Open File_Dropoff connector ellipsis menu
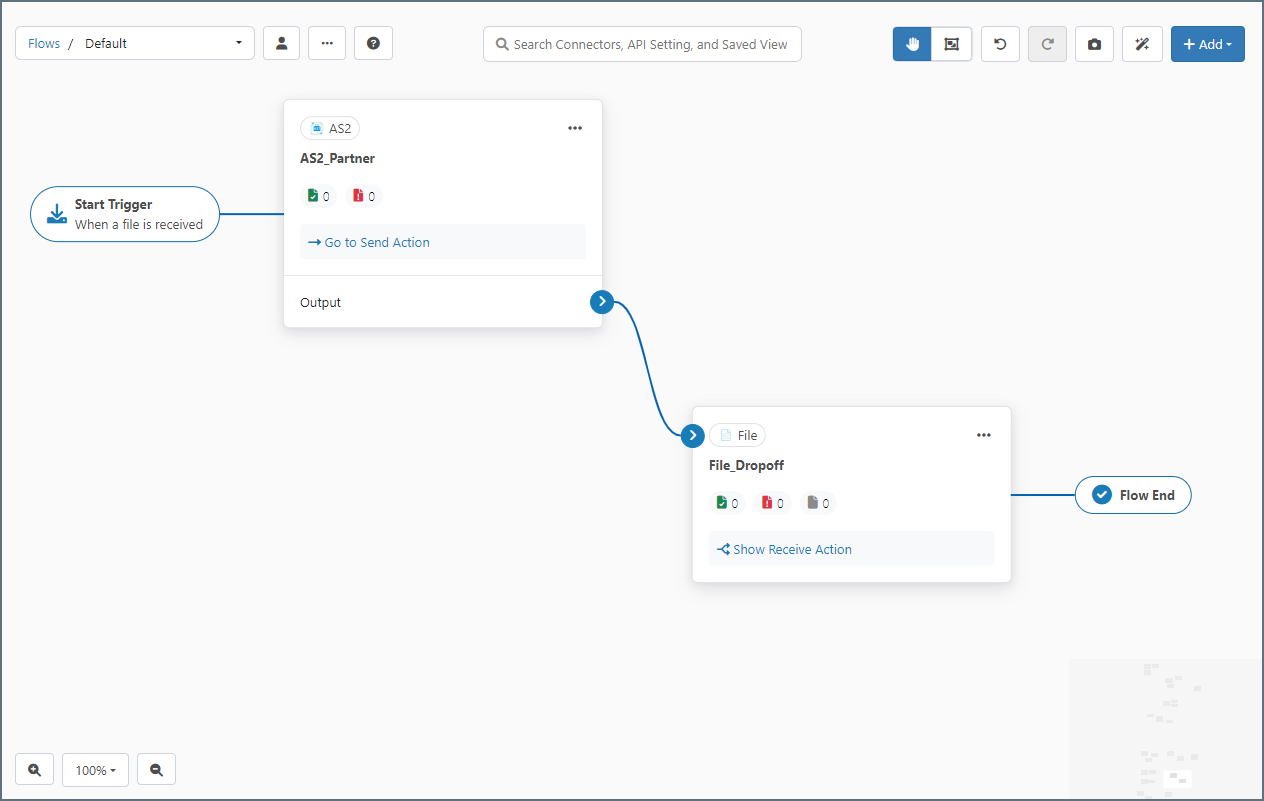 984,435
